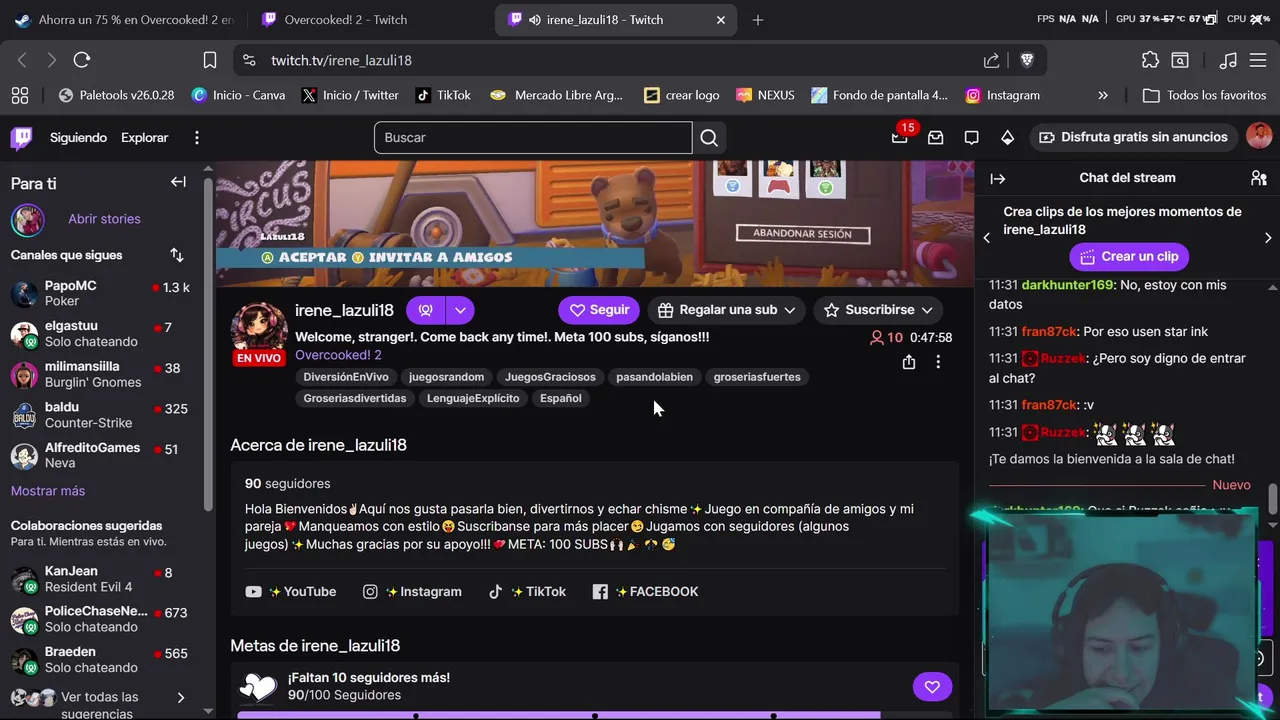The height and width of the screenshot is (720, 1280).
Task: Open the chat bubble icon in top bar
Action: (971, 137)
